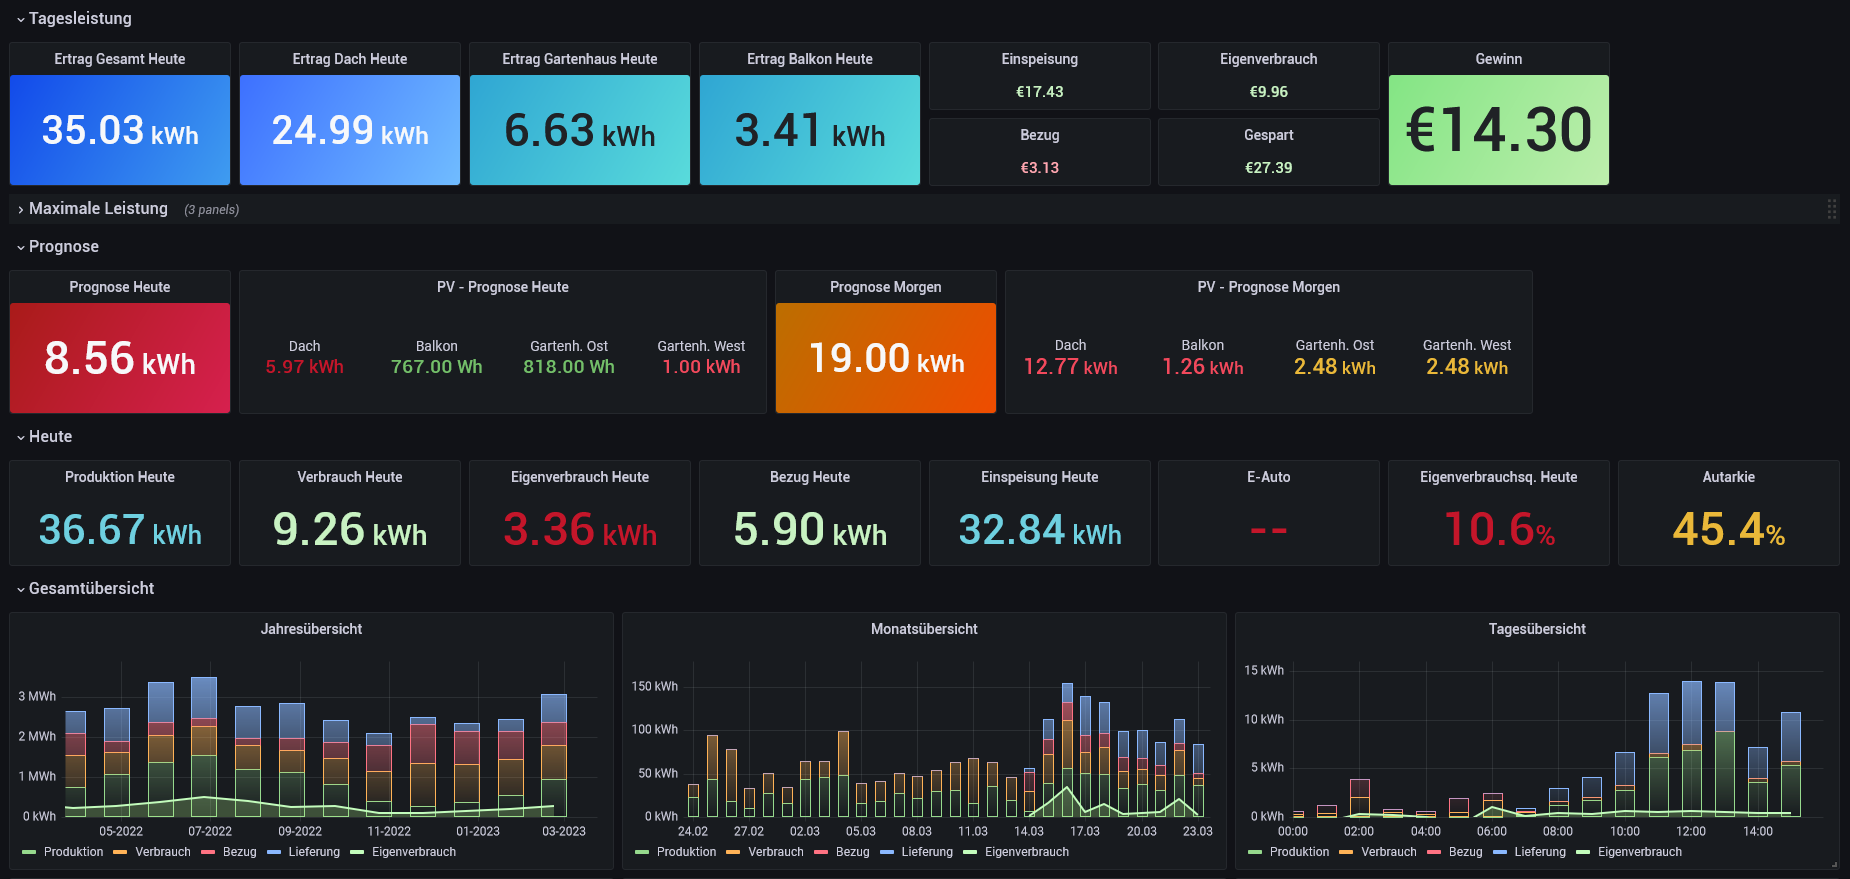Open the Ertrag Gartenhaus Heute panel title menu
Viewport: 1850px width, 879px height.
580,59
